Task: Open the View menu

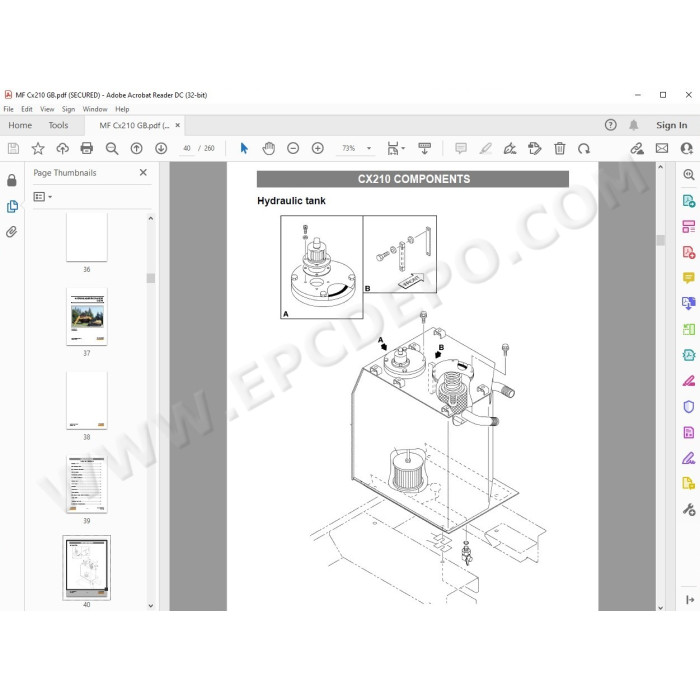Action: click(x=47, y=109)
